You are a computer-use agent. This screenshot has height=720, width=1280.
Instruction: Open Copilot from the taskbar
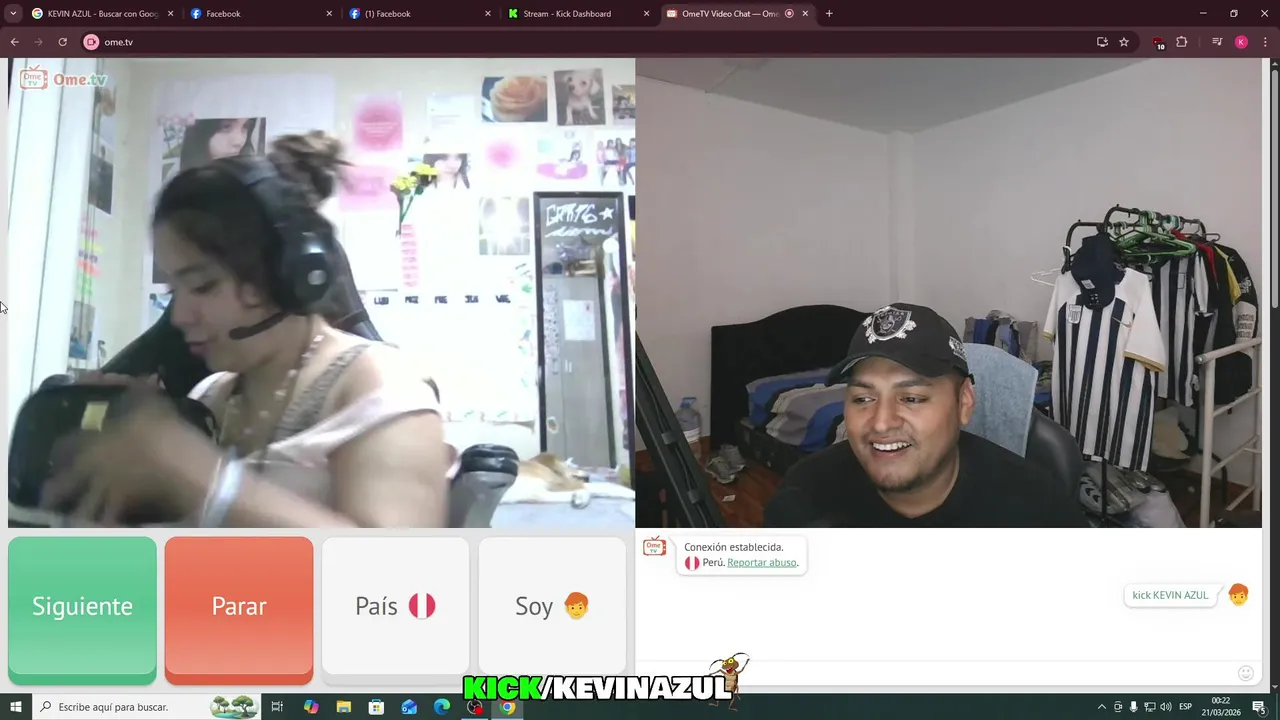coord(311,707)
